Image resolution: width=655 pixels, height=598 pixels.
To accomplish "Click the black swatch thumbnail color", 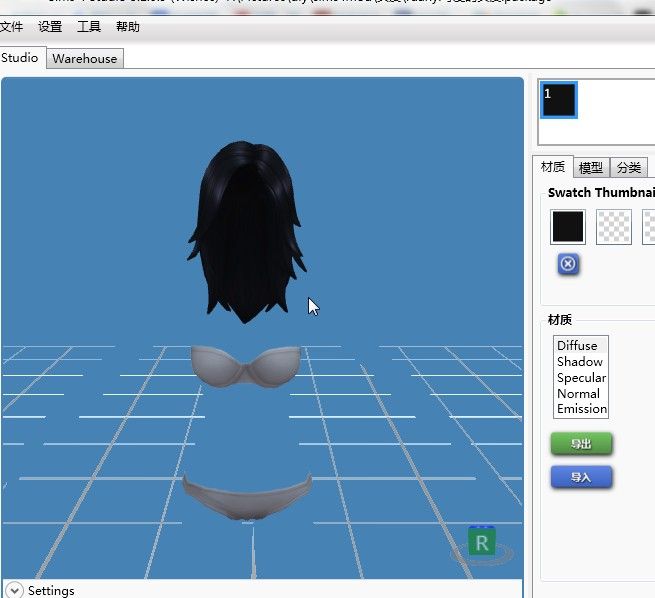I will point(568,227).
